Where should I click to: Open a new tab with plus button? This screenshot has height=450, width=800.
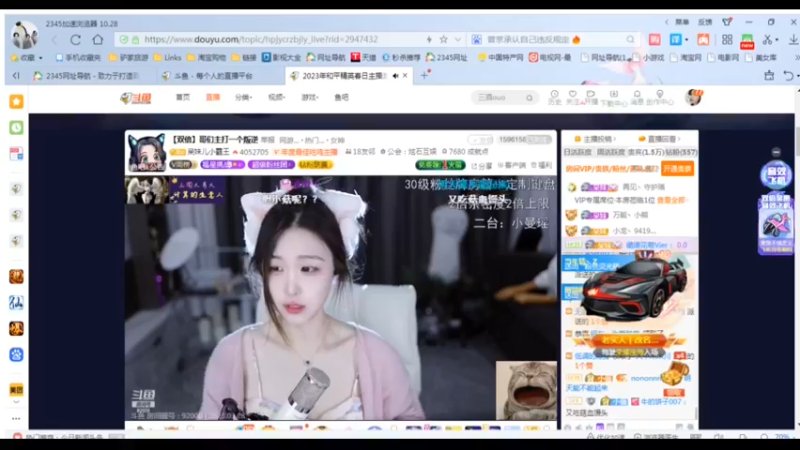pyautogui.click(x=424, y=76)
